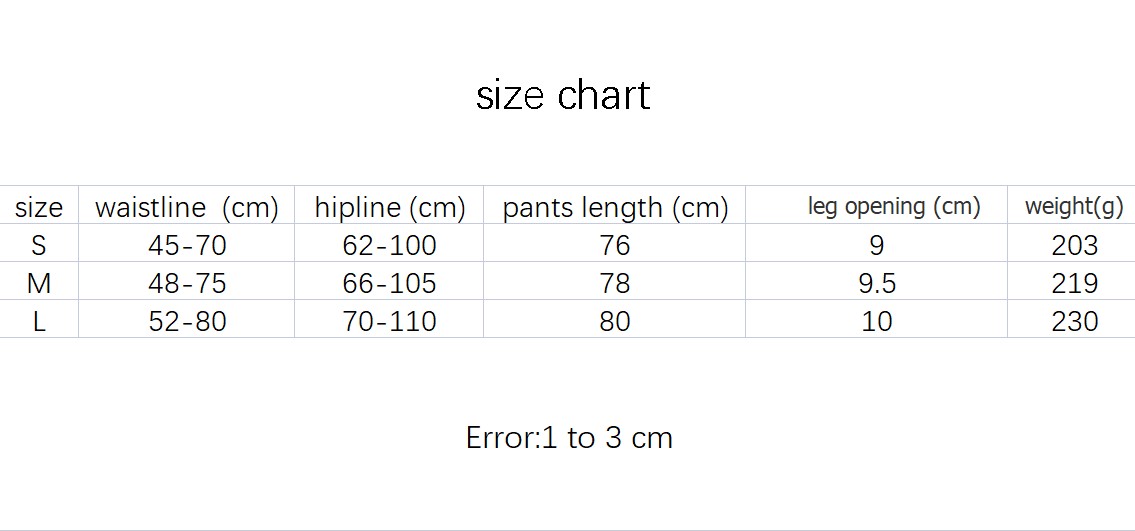Viewport: 1135px width, 531px height.
Task: Select the "pants length (cm)" header
Action: pos(615,208)
